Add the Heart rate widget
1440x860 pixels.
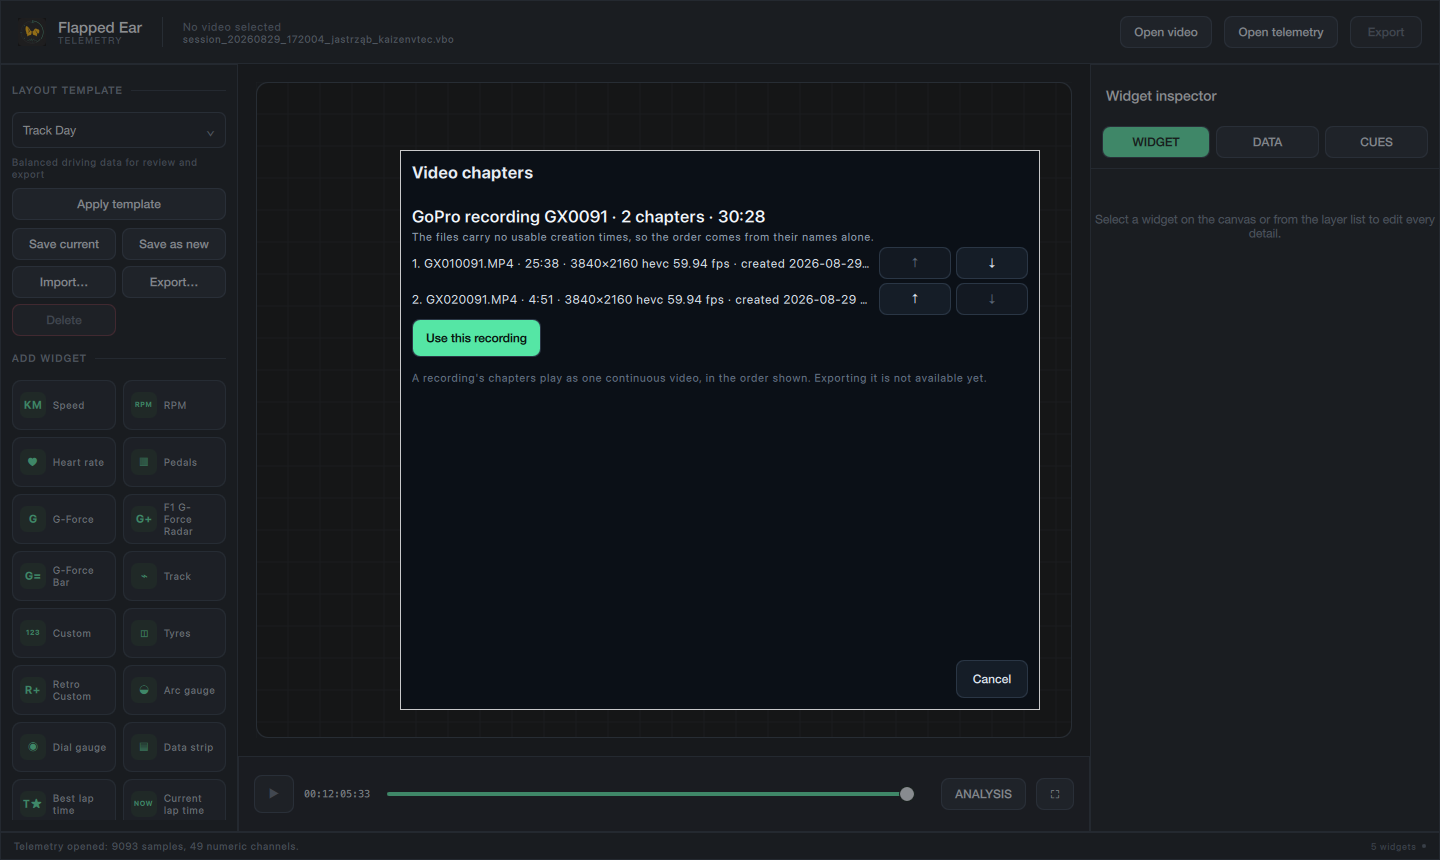click(64, 462)
